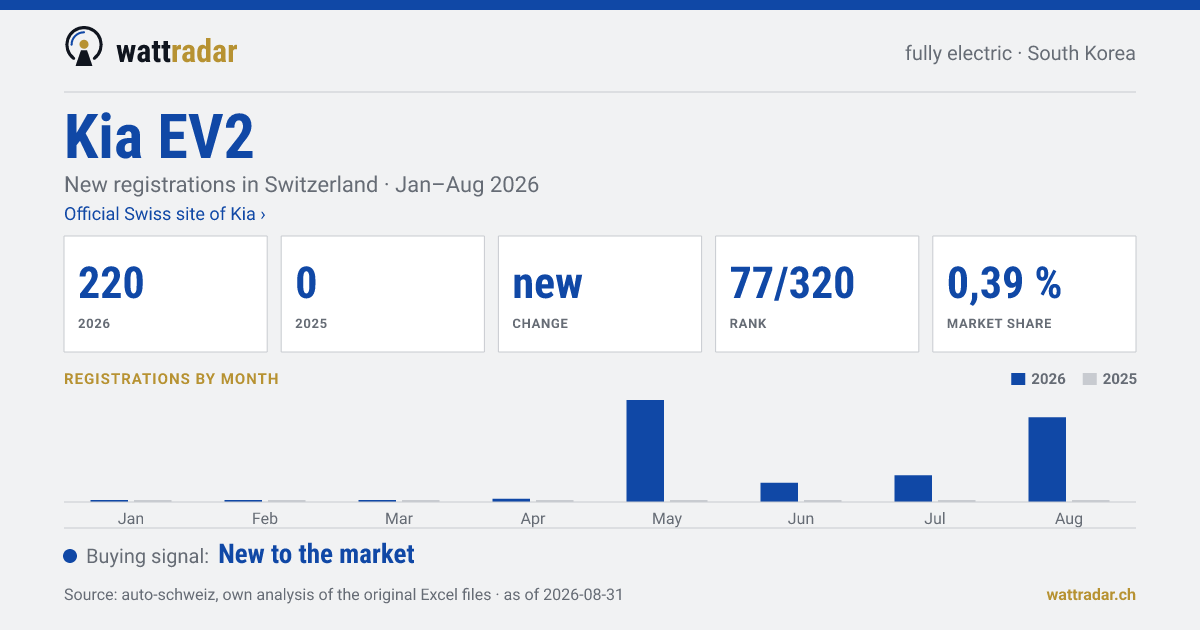This screenshot has width=1200, height=630.
Task: Click the Jun 2026 blue bar
Action: 779,492
